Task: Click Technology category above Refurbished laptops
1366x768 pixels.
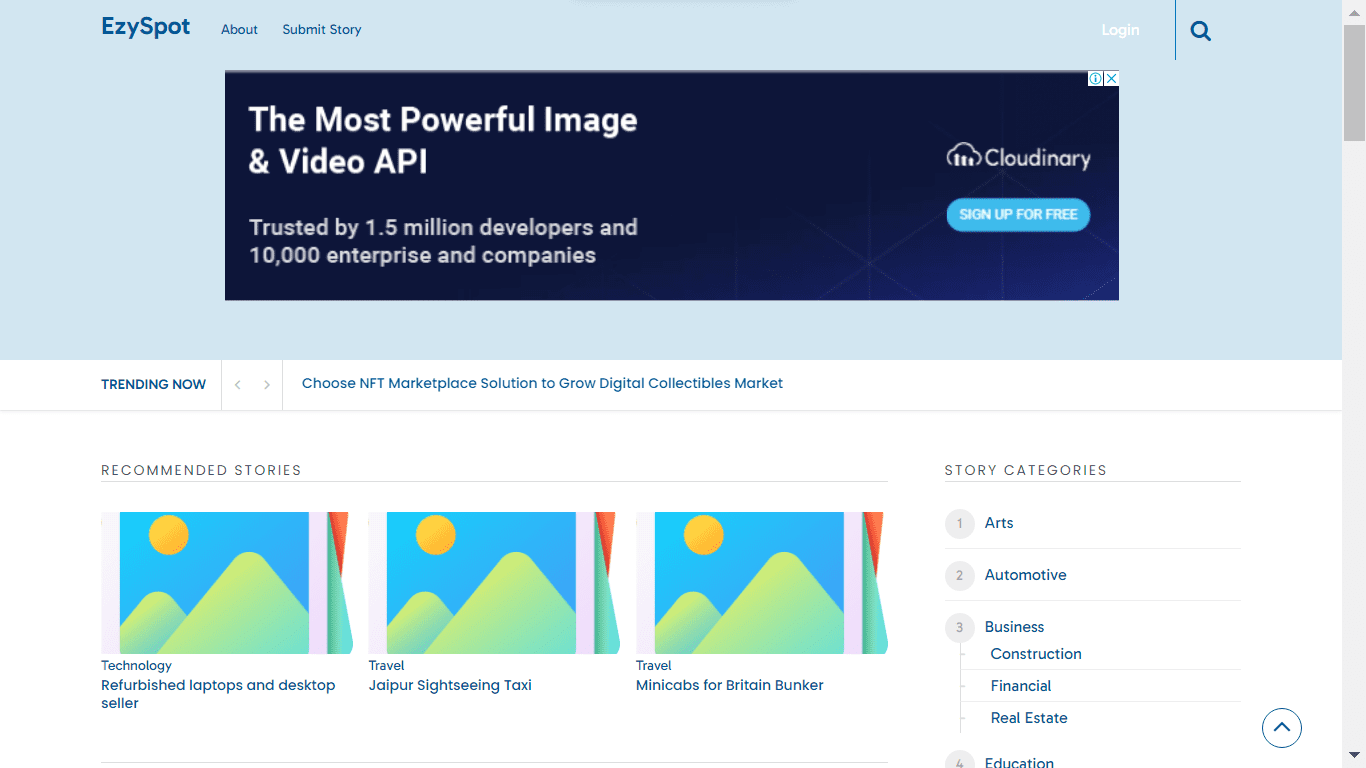Action: 136,665
